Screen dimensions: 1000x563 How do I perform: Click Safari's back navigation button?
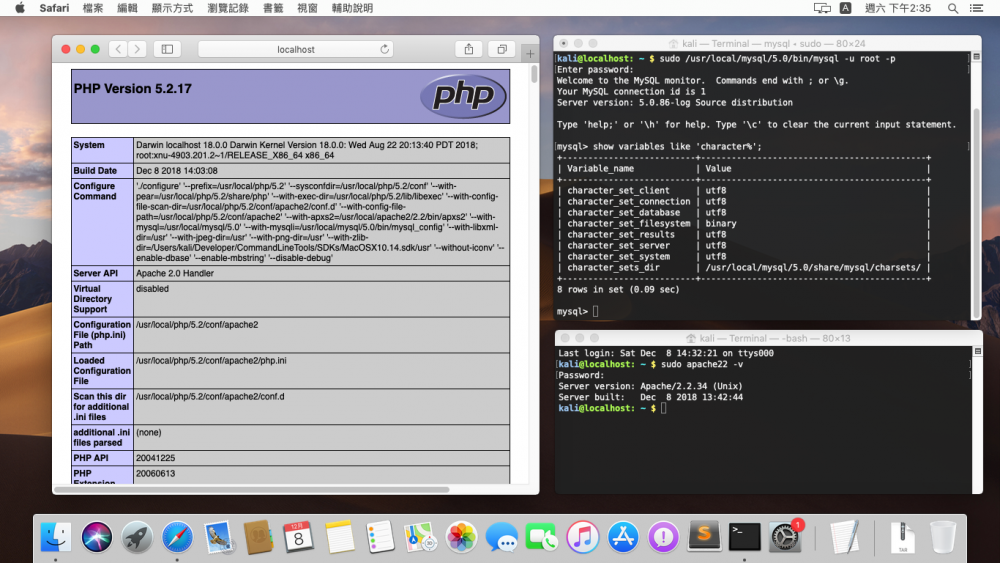coord(118,49)
